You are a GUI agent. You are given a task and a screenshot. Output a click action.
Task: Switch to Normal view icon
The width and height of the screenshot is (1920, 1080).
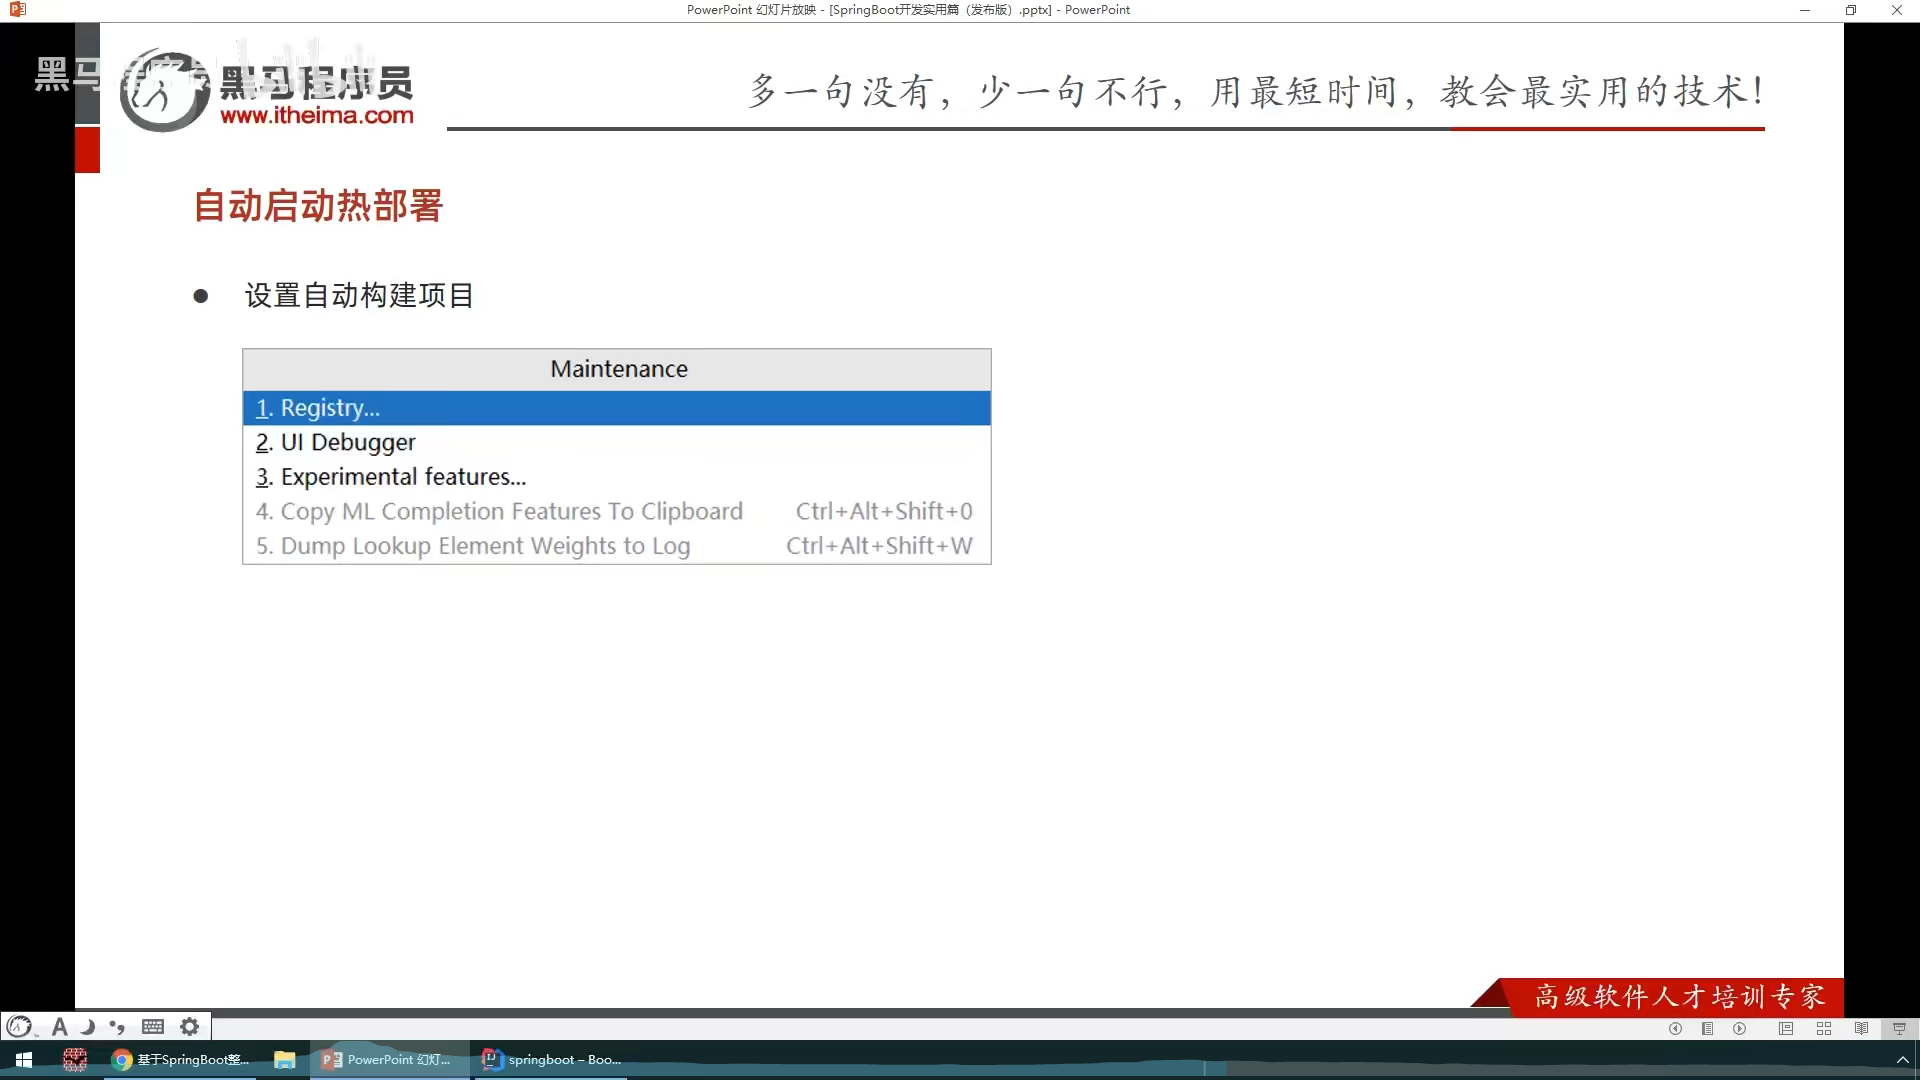click(x=1786, y=1028)
